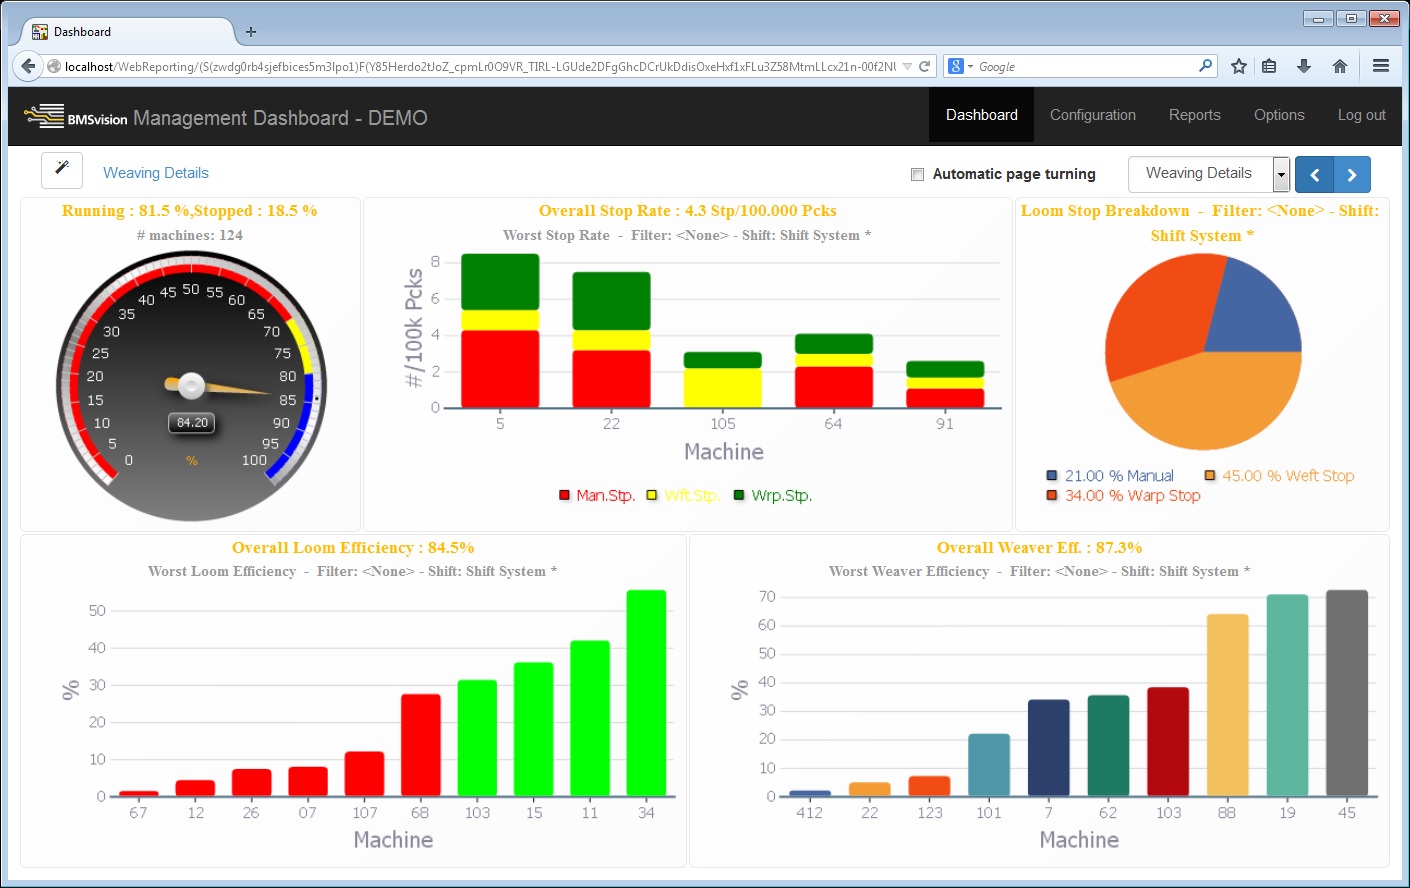Click the Weaving Details link
Image resolution: width=1410 pixels, height=888 pixels.
click(x=156, y=173)
